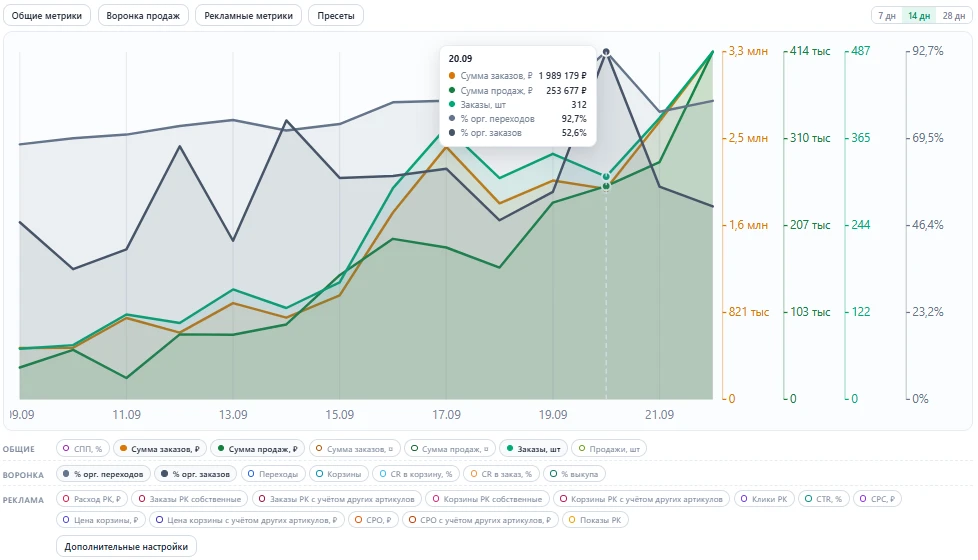Click the tooltip Заказы value 312

pyautogui.click(x=579, y=105)
